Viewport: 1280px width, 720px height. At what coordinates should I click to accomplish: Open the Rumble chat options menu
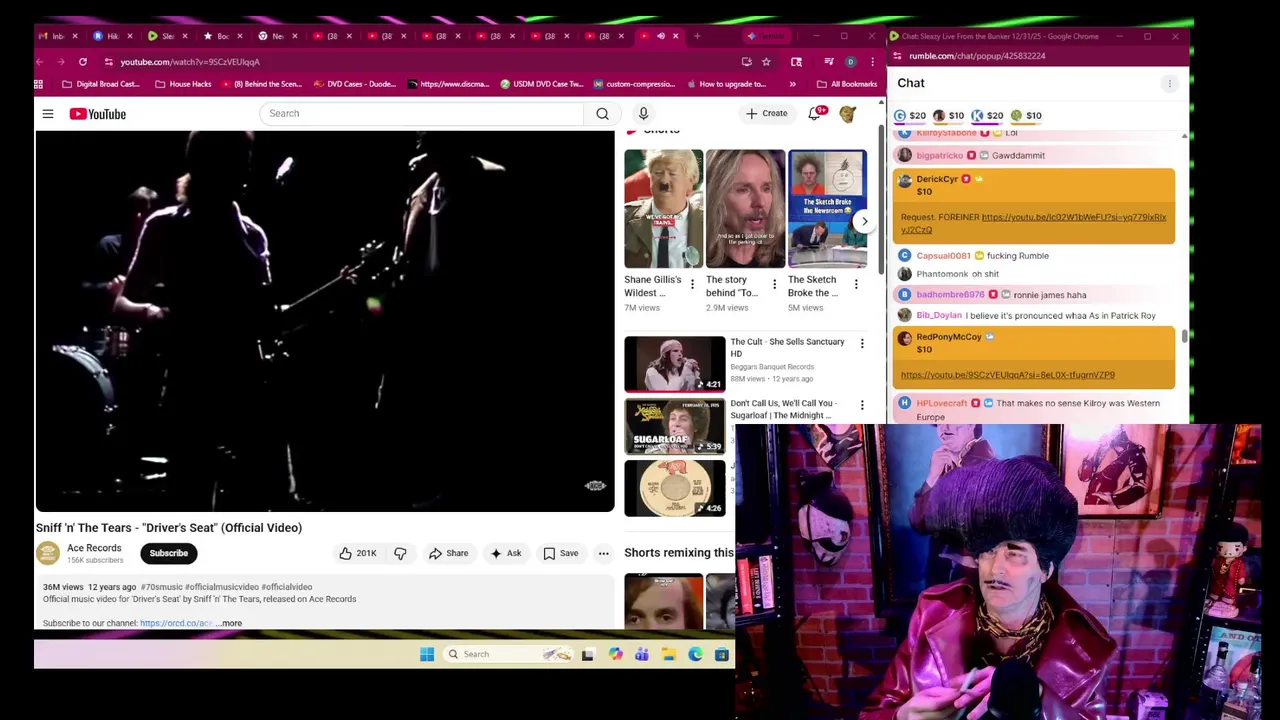[1169, 84]
